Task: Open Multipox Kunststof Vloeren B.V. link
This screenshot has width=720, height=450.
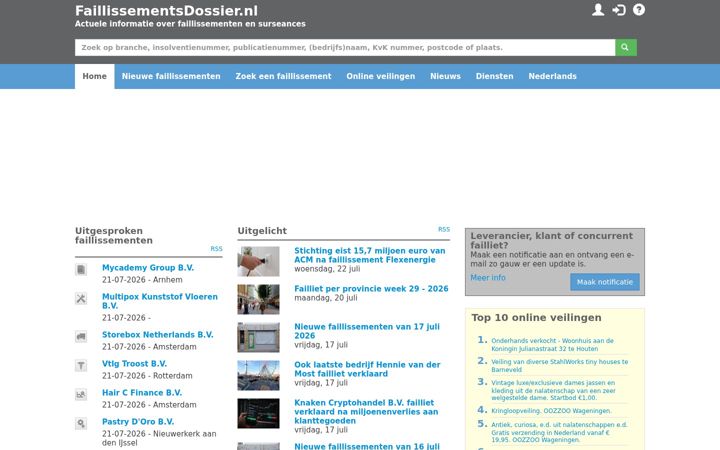Action: tap(160, 301)
